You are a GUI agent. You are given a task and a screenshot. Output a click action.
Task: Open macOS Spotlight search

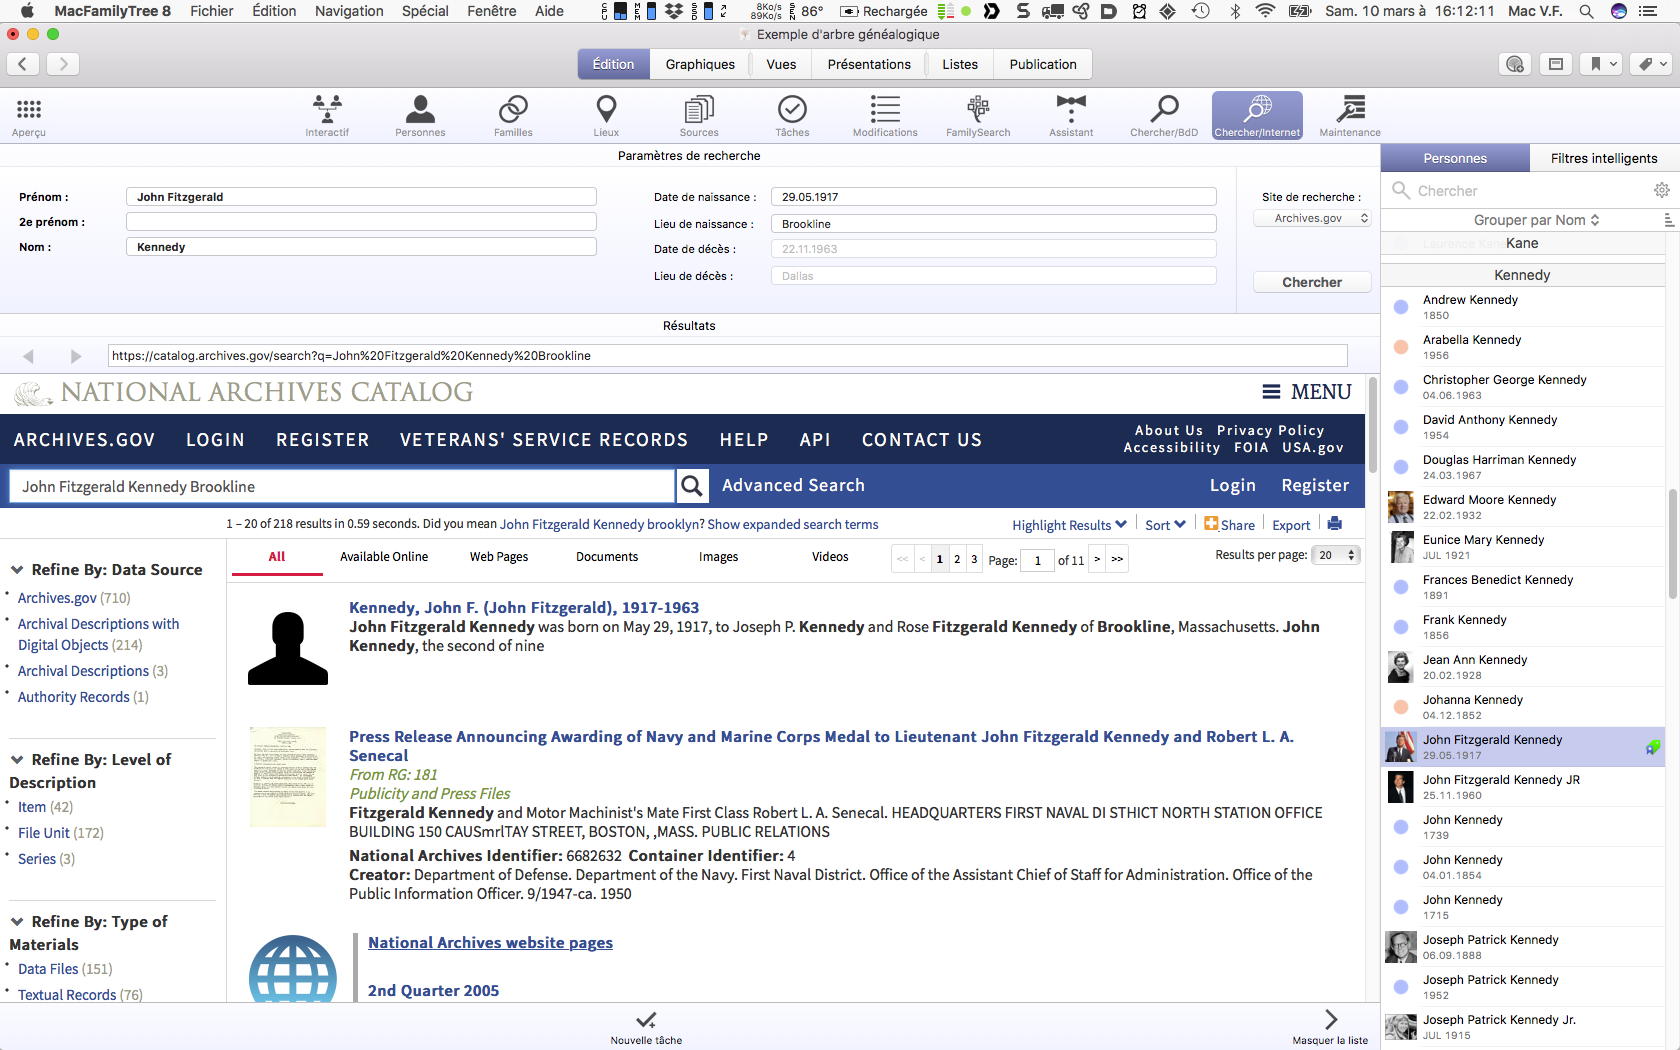1586,11
